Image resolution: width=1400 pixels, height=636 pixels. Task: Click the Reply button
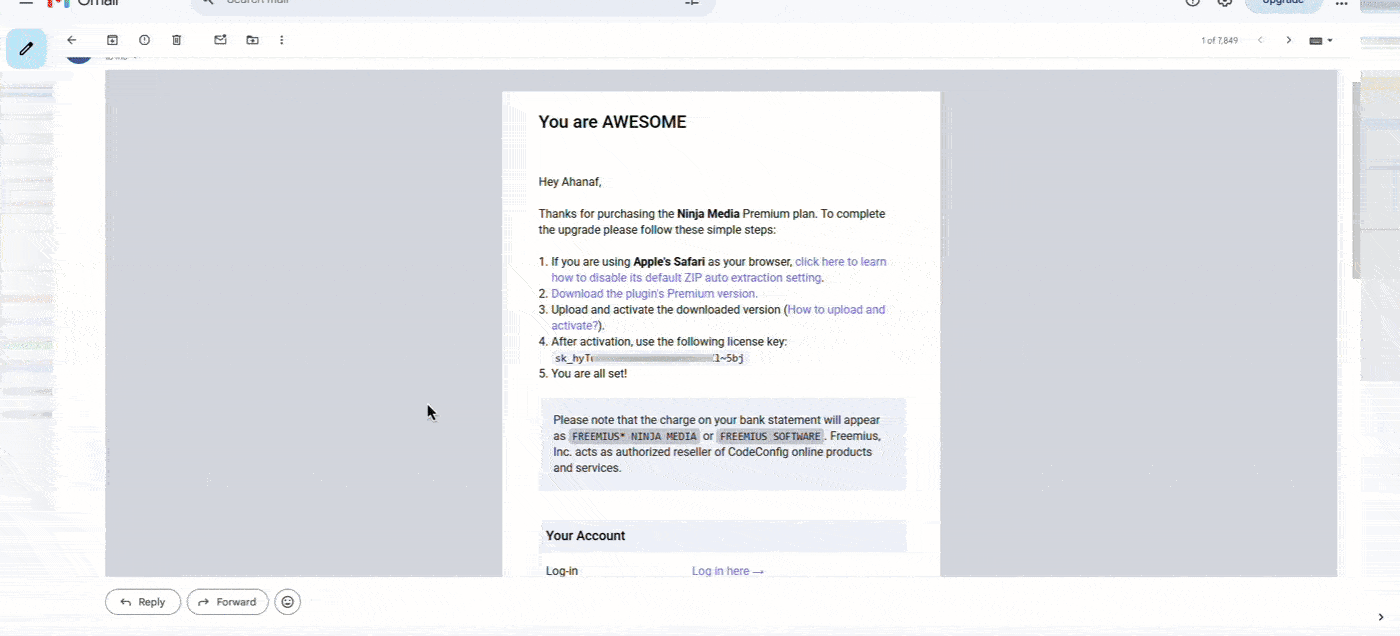point(143,602)
